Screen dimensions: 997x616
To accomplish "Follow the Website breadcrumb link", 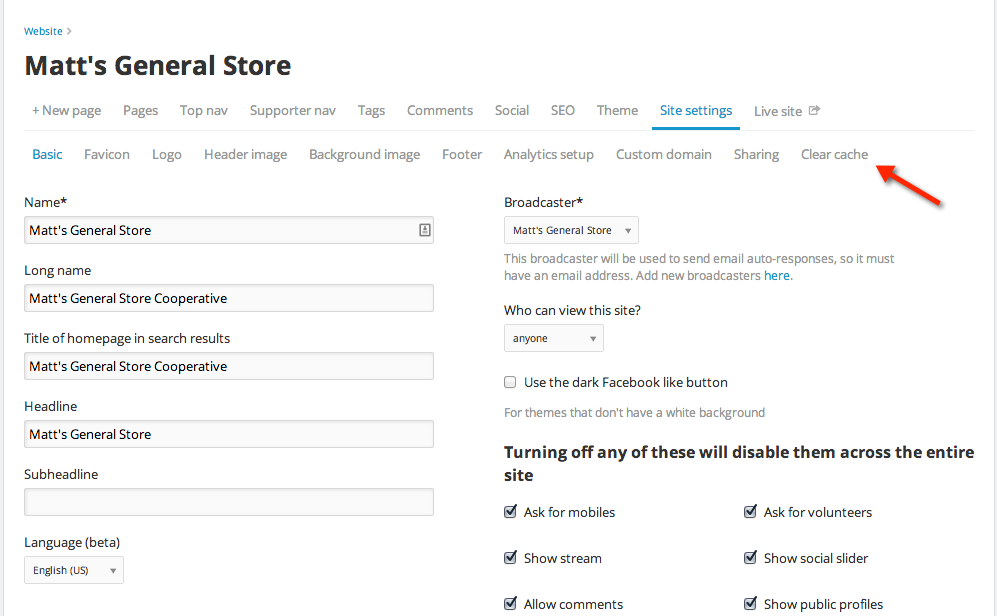I will click(x=43, y=31).
